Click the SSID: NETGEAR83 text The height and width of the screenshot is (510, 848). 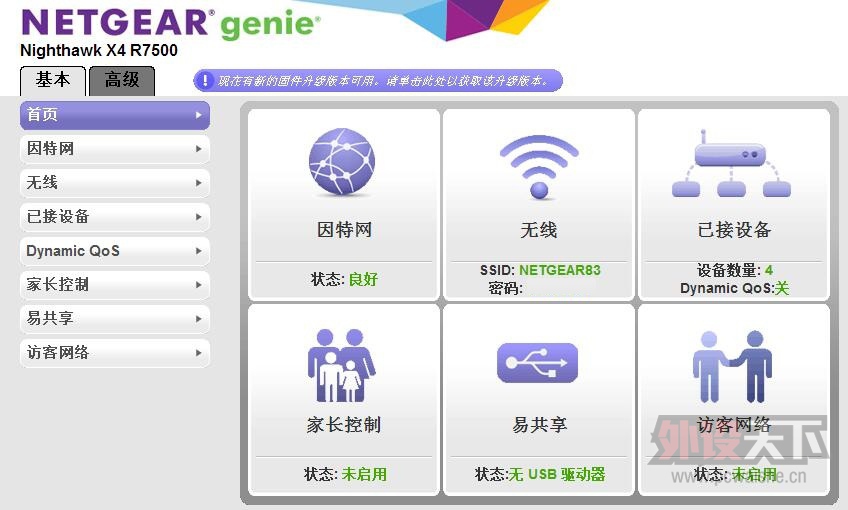(x=540, y=270)
